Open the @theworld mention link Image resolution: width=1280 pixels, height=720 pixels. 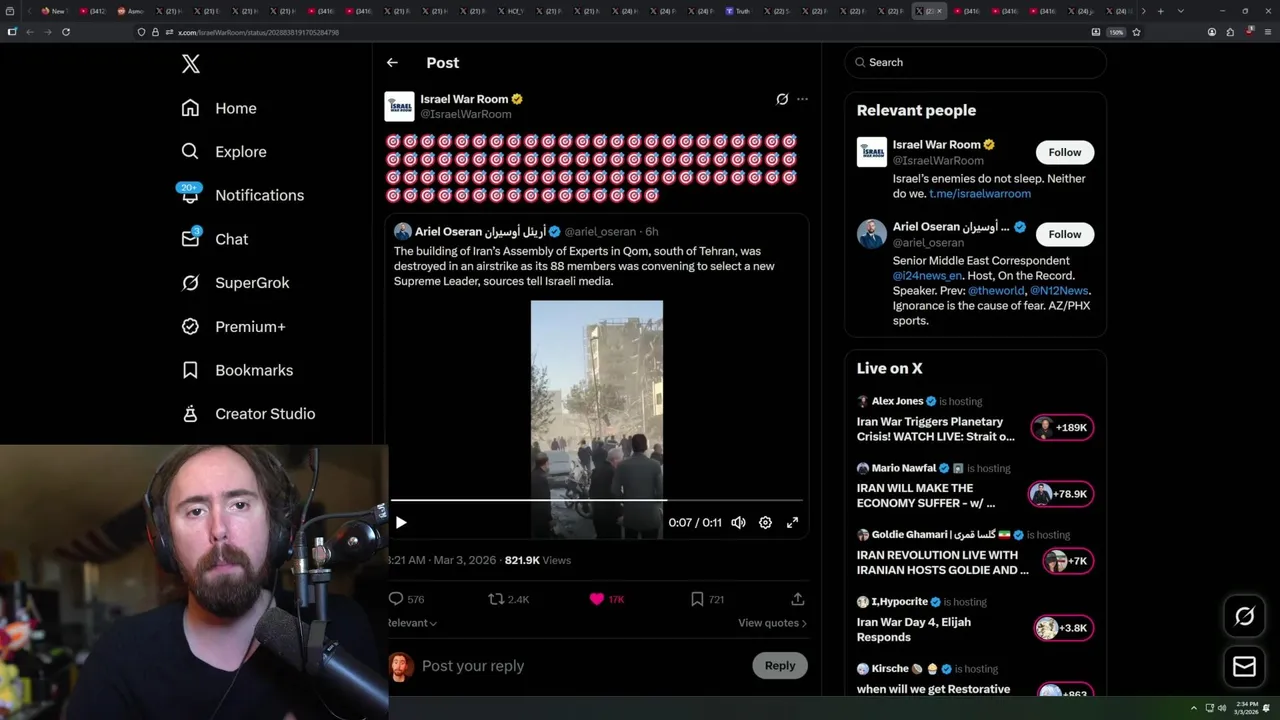tap(996, 291)
